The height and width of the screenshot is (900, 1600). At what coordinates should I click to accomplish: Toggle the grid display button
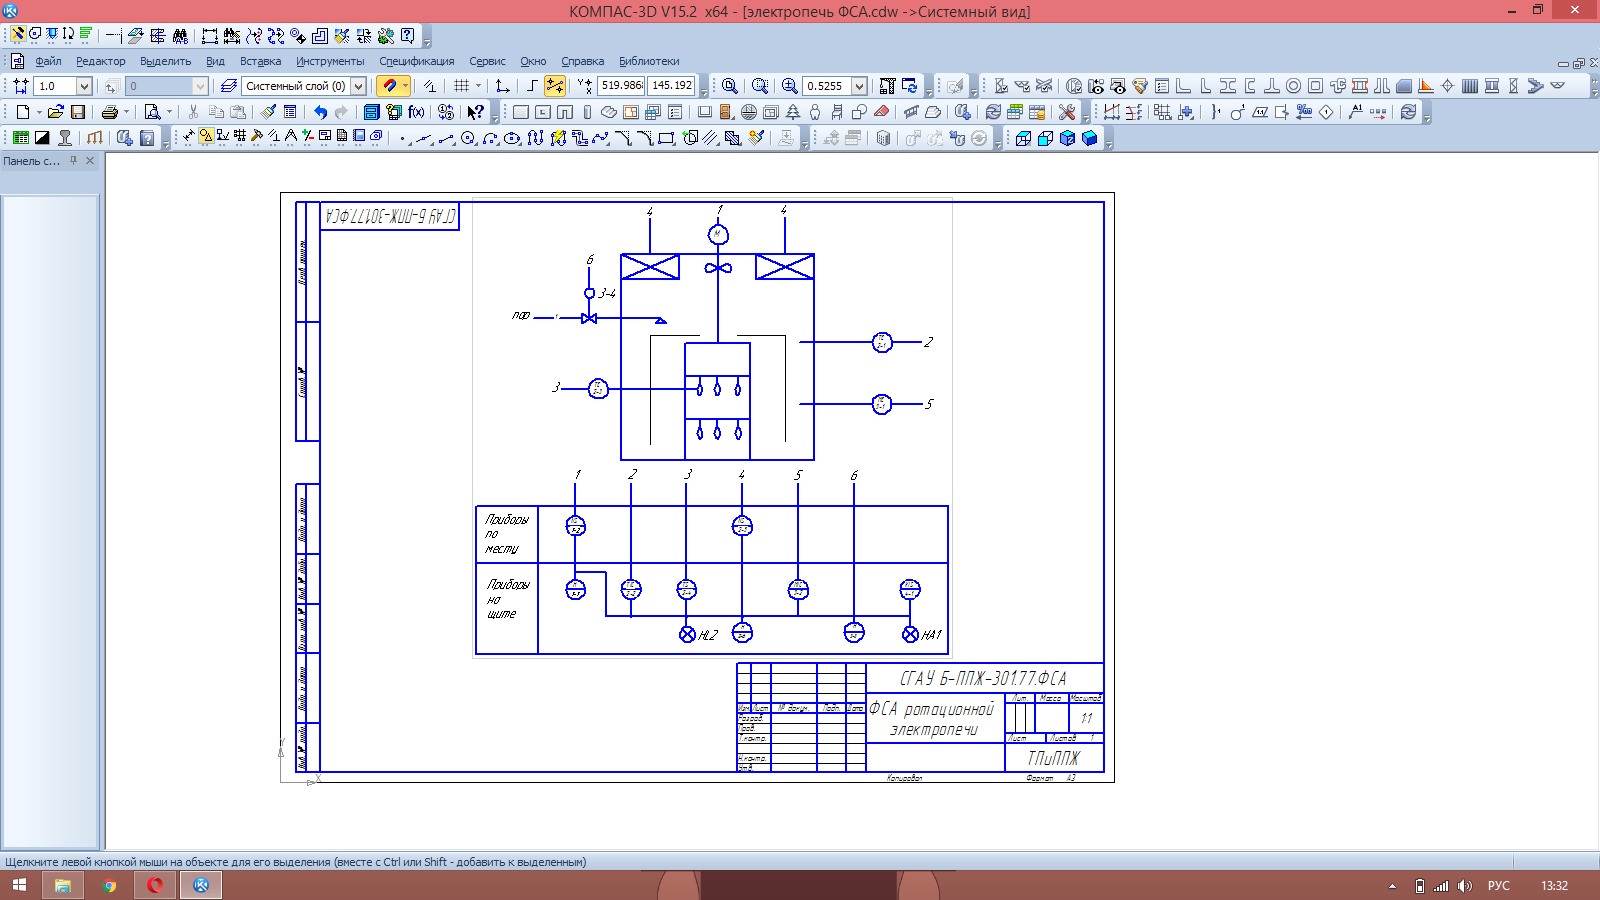[461, 86]
